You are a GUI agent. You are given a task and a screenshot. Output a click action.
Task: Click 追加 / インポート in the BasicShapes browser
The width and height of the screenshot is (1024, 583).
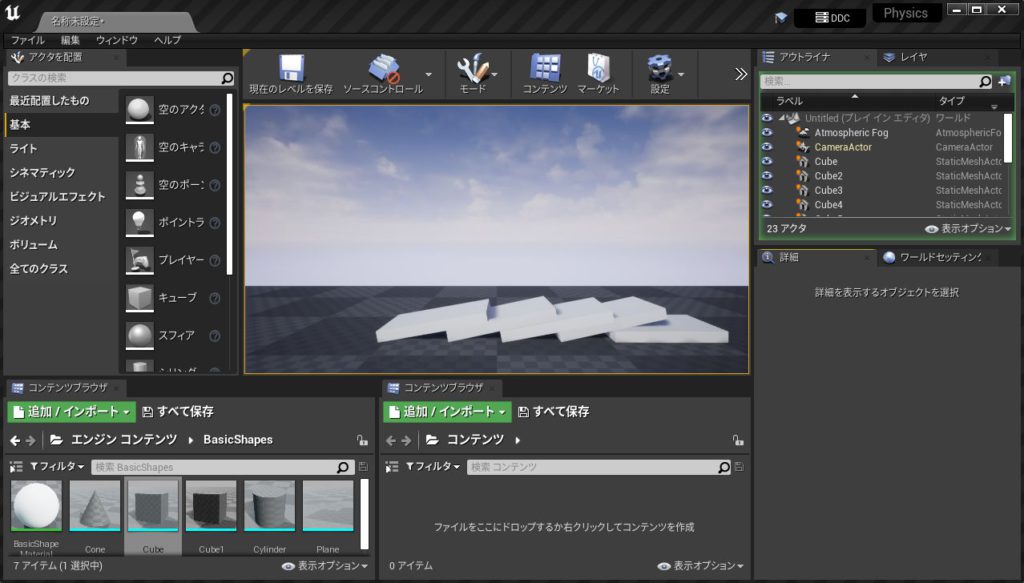pos(71,412)
